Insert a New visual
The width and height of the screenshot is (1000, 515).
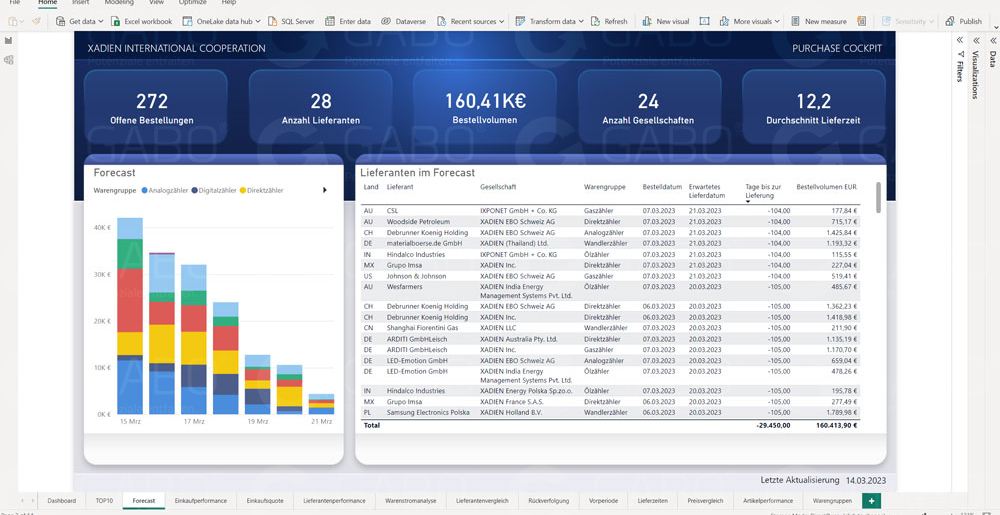pos(665,21)
